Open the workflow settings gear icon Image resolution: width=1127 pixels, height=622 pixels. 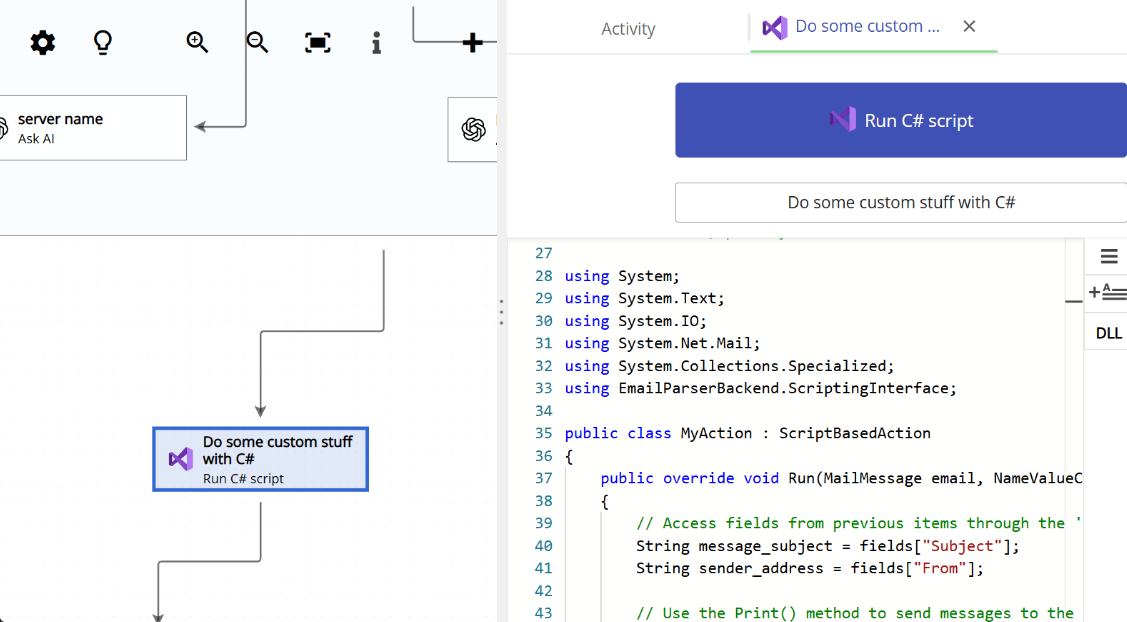pos(42,42)
